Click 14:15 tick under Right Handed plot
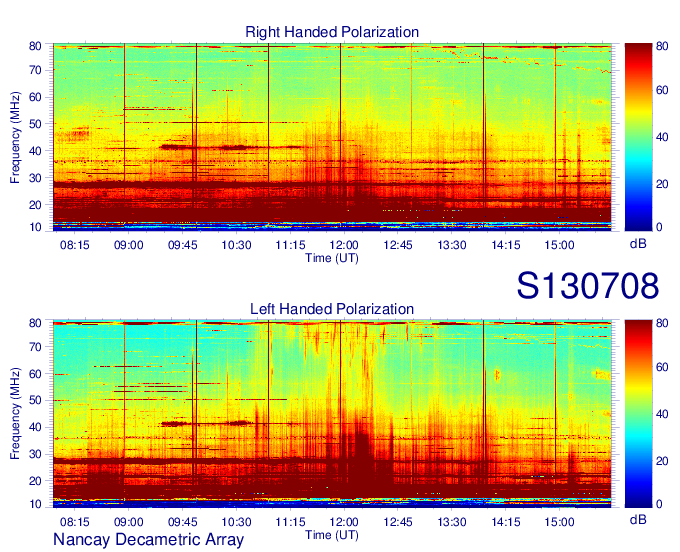680x552 pixels. point(506,245)
